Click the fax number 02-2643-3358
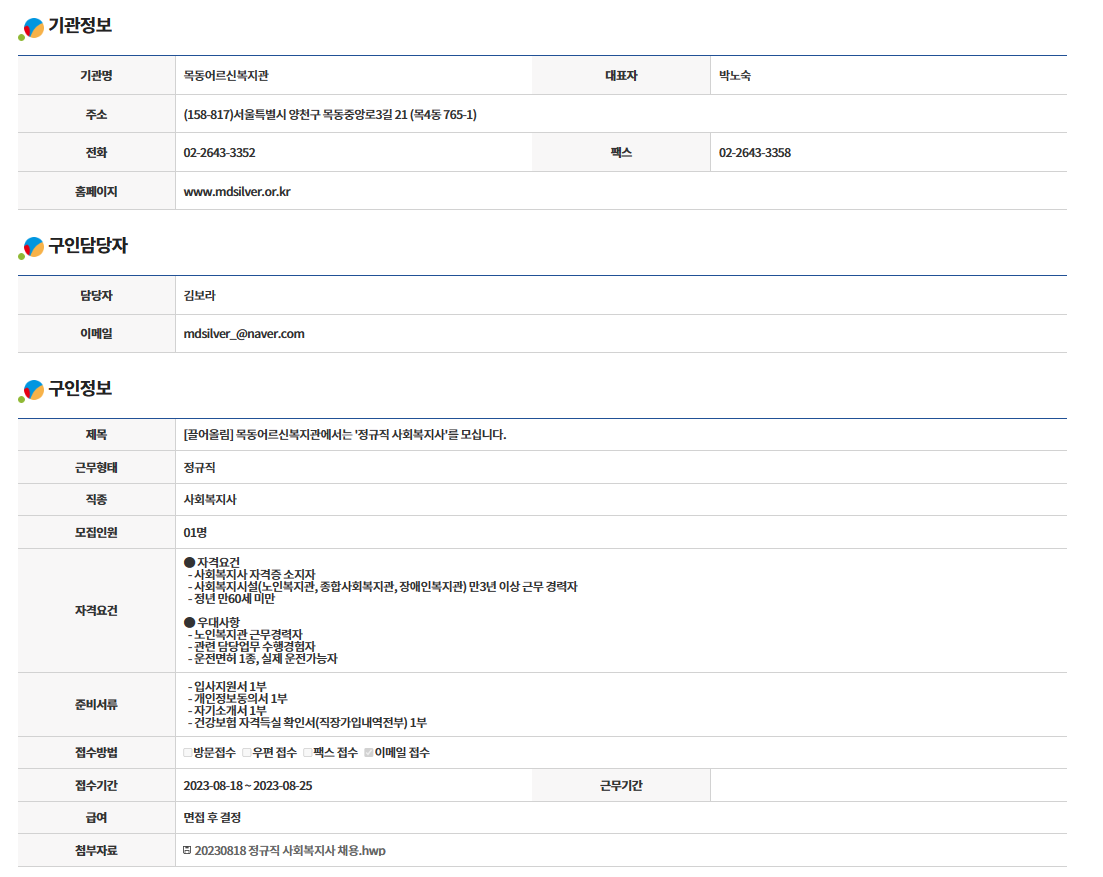 point(754,153)
